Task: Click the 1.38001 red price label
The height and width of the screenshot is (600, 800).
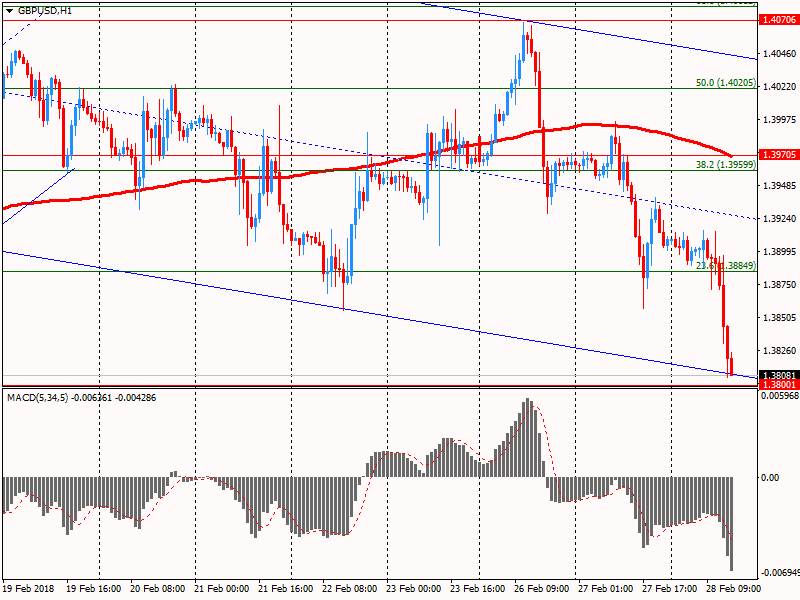Action: pos(779,384)
